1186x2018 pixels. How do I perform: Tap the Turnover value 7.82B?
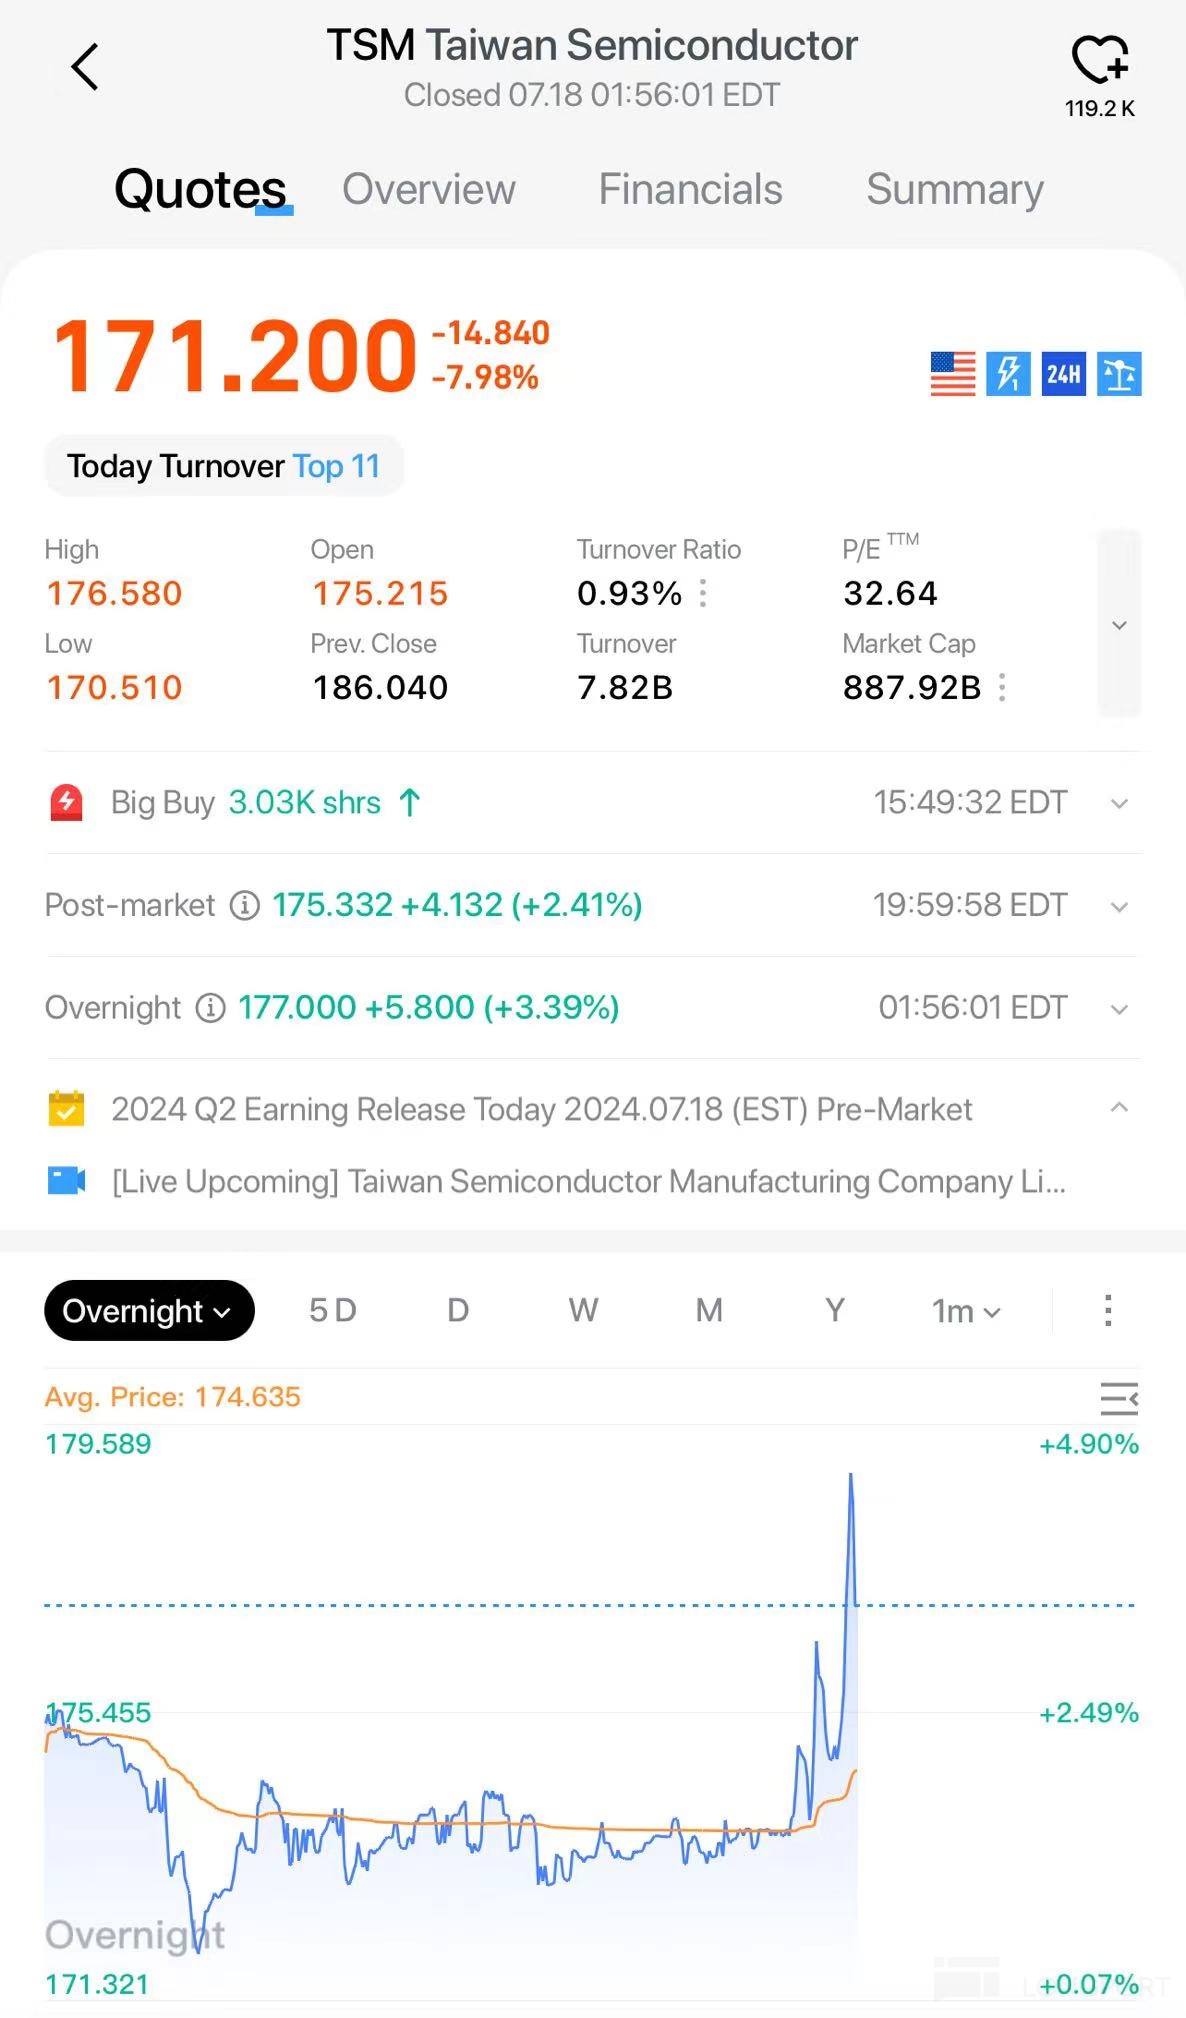625,687
